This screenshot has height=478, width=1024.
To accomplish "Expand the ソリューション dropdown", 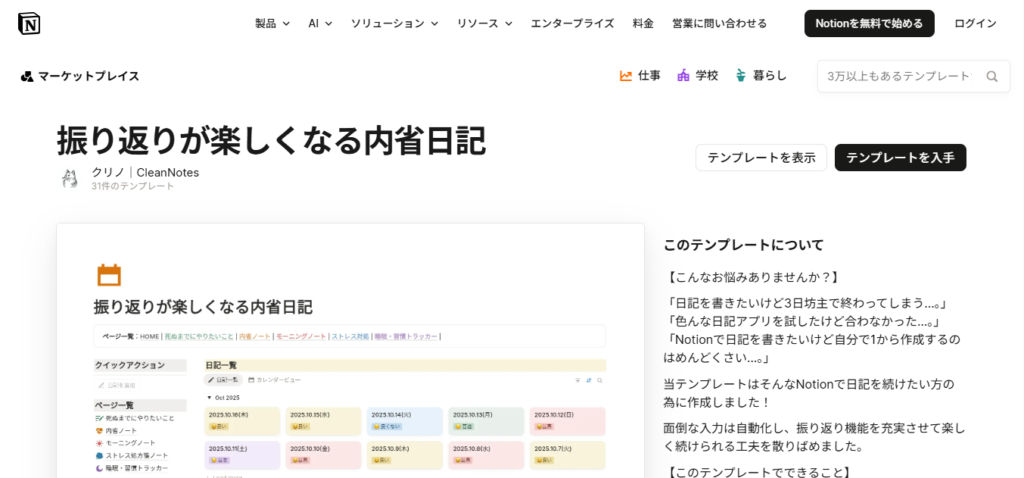I will 394,23.
